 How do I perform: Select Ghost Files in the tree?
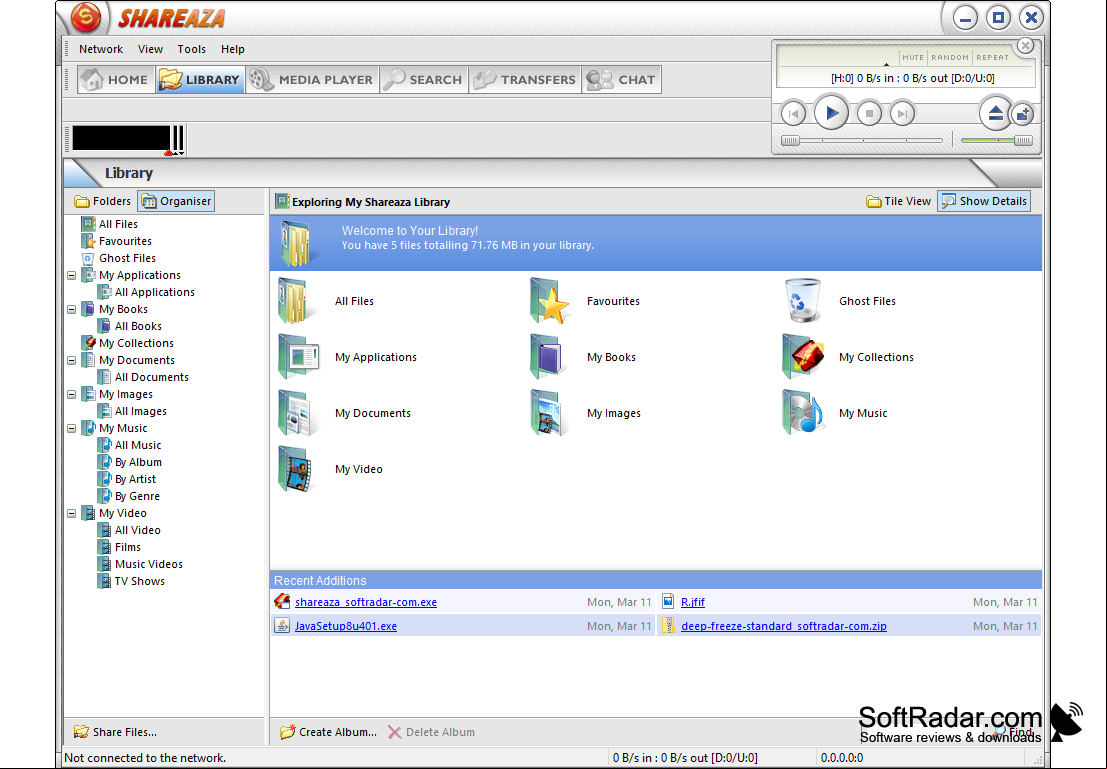[127, 258]
